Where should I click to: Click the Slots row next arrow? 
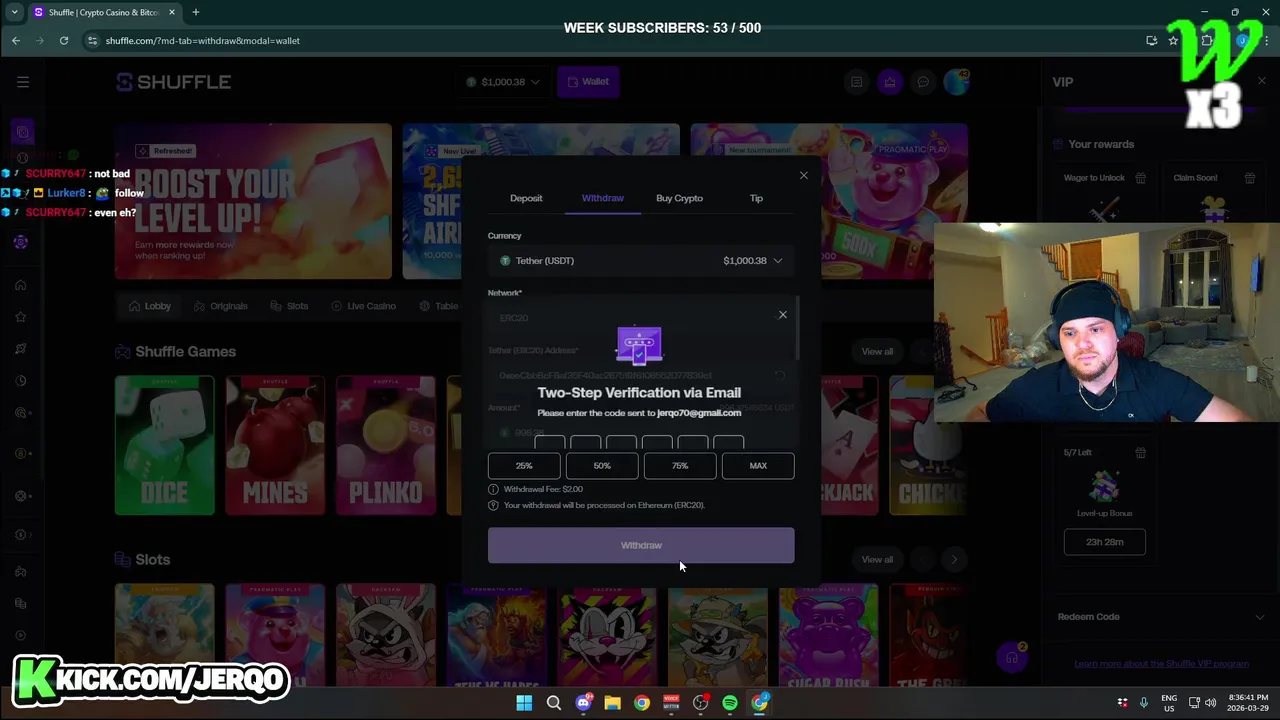point(954,559)
